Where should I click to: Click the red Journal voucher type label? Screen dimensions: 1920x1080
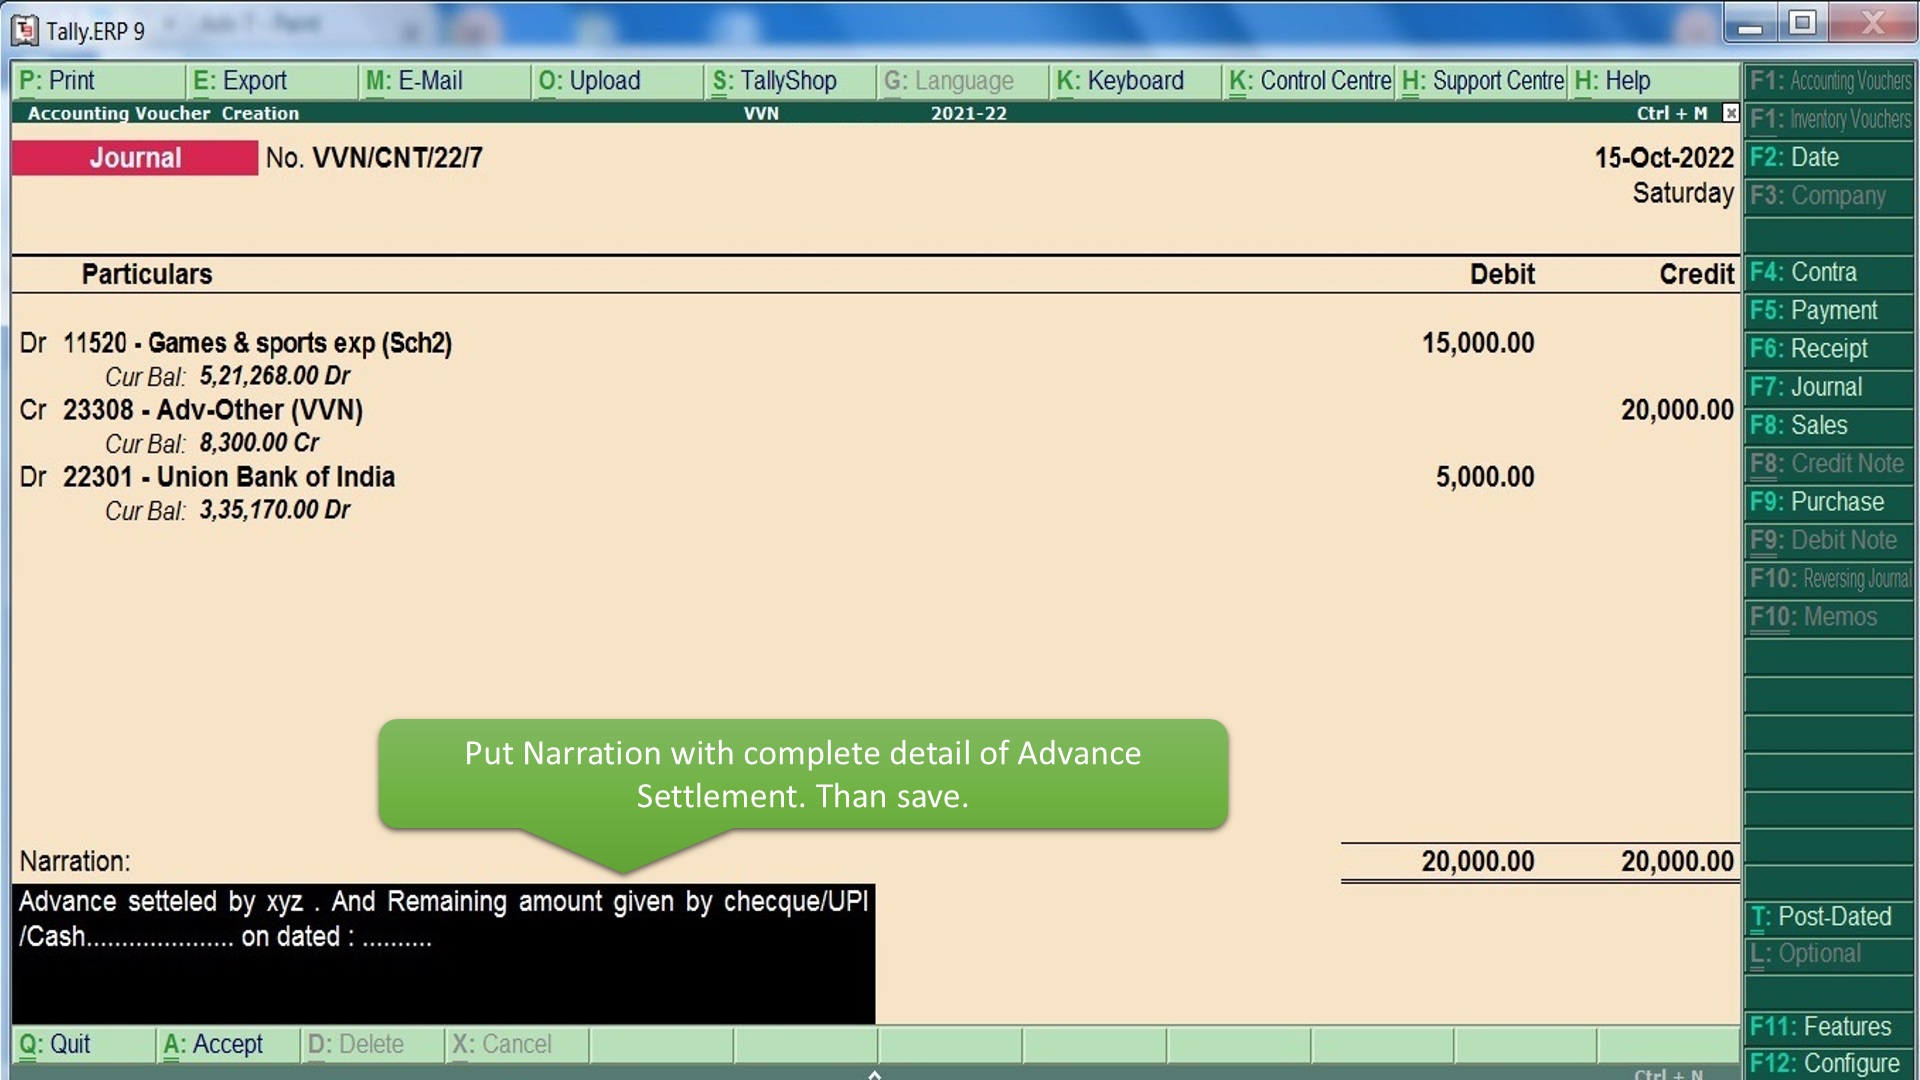[135, 158]
